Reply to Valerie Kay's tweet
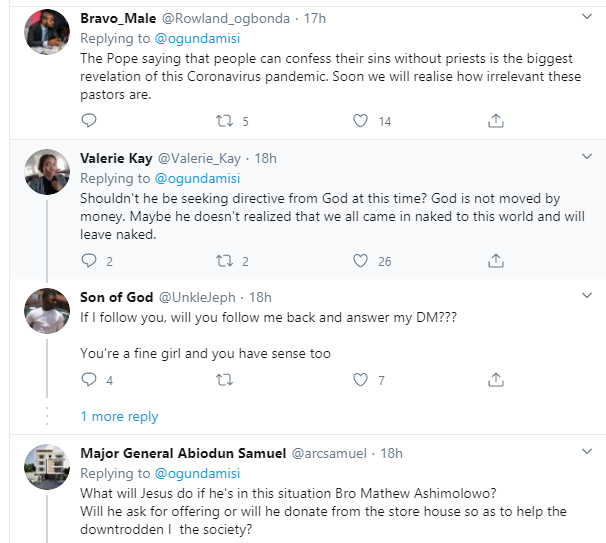606x543 pixels. pos(89,261)
